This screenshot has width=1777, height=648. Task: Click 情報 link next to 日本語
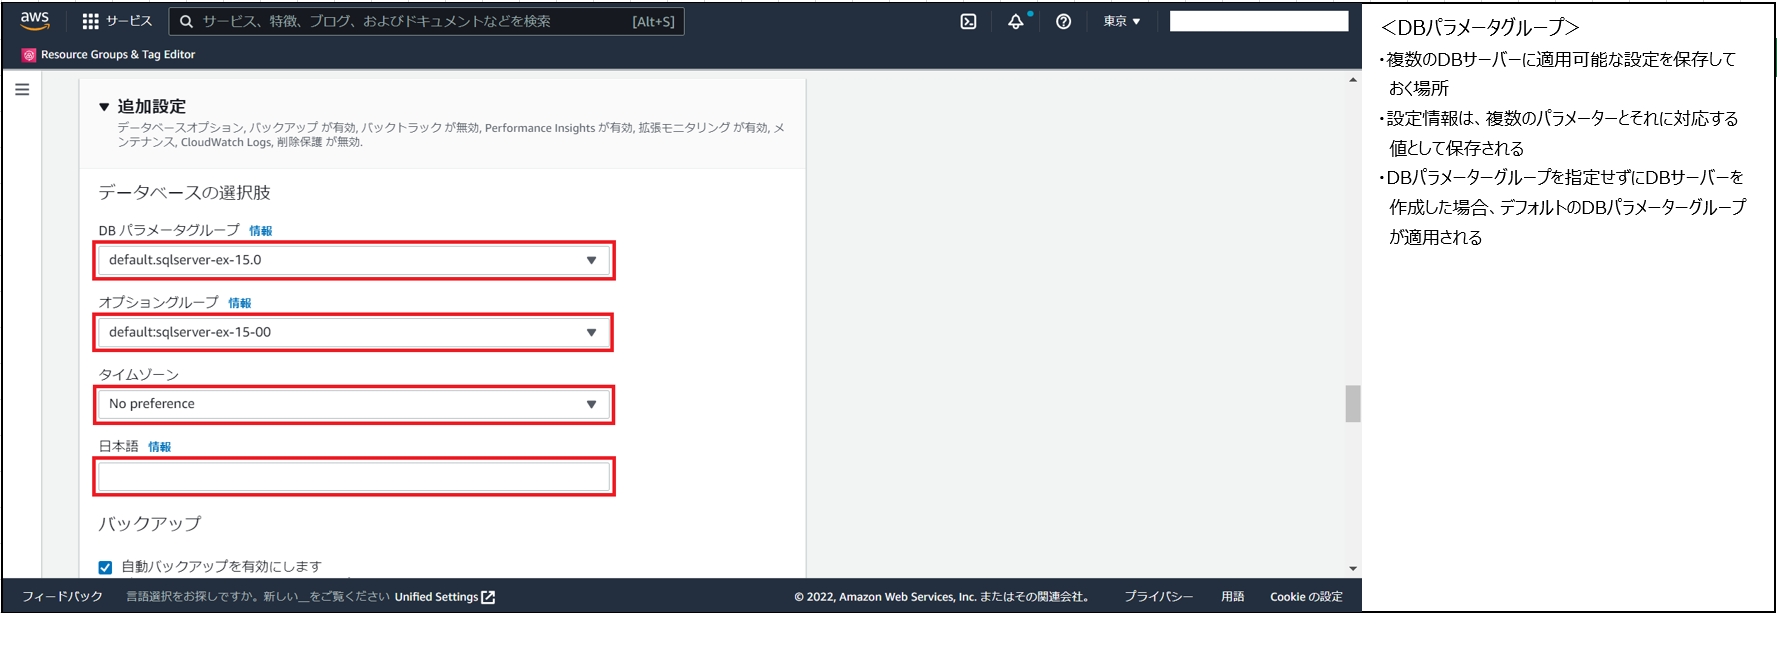(160, 447)
